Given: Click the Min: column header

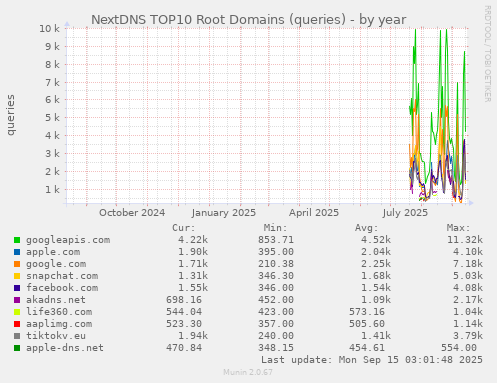Looking at the screenshot, I should (275, 228).
